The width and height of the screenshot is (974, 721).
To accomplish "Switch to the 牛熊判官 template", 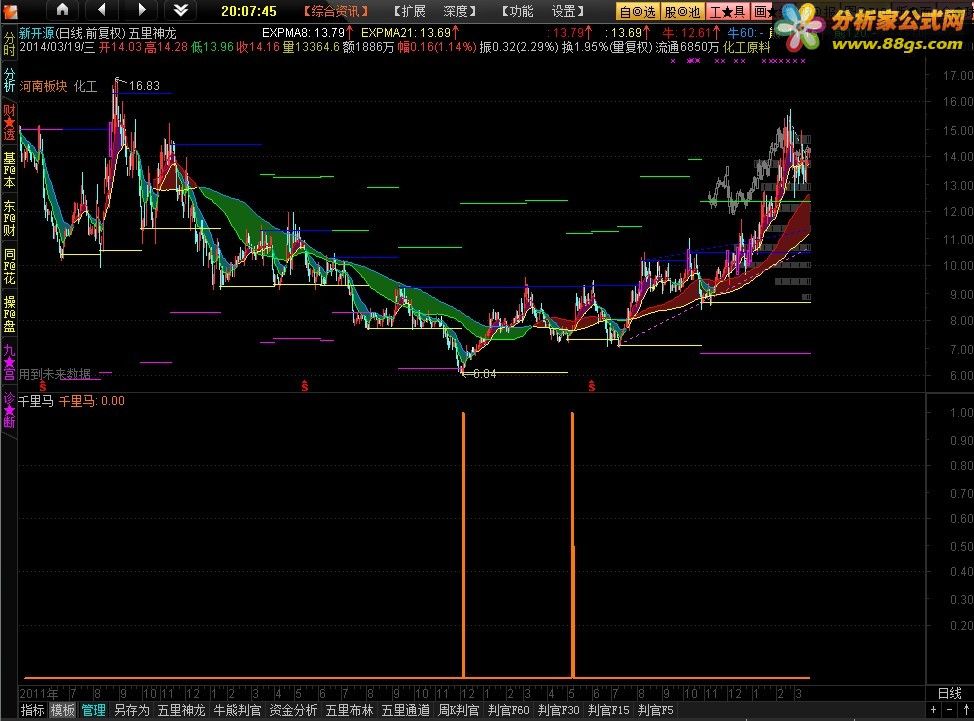I will point(237,710).
